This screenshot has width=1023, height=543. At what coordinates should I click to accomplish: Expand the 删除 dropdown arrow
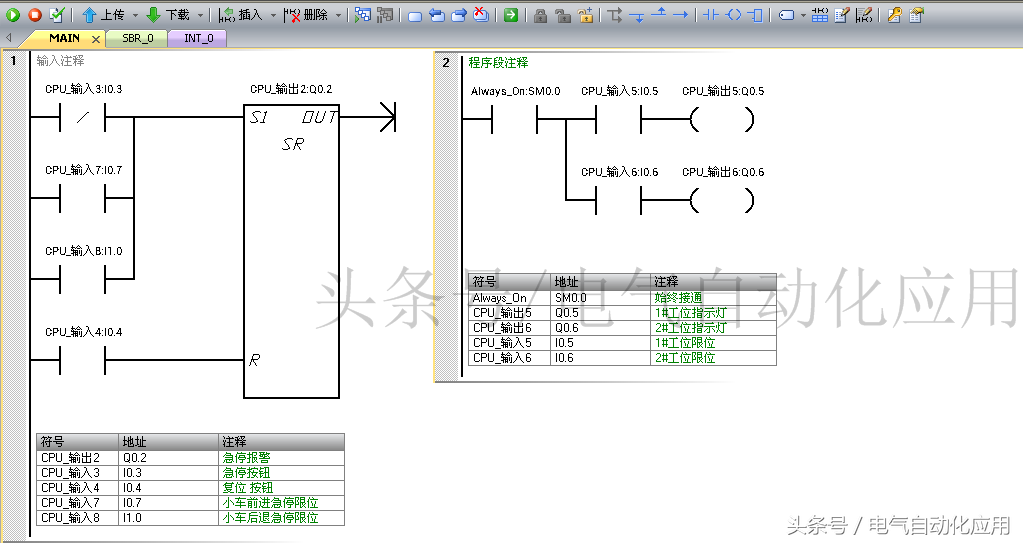(x=338, y=15)
